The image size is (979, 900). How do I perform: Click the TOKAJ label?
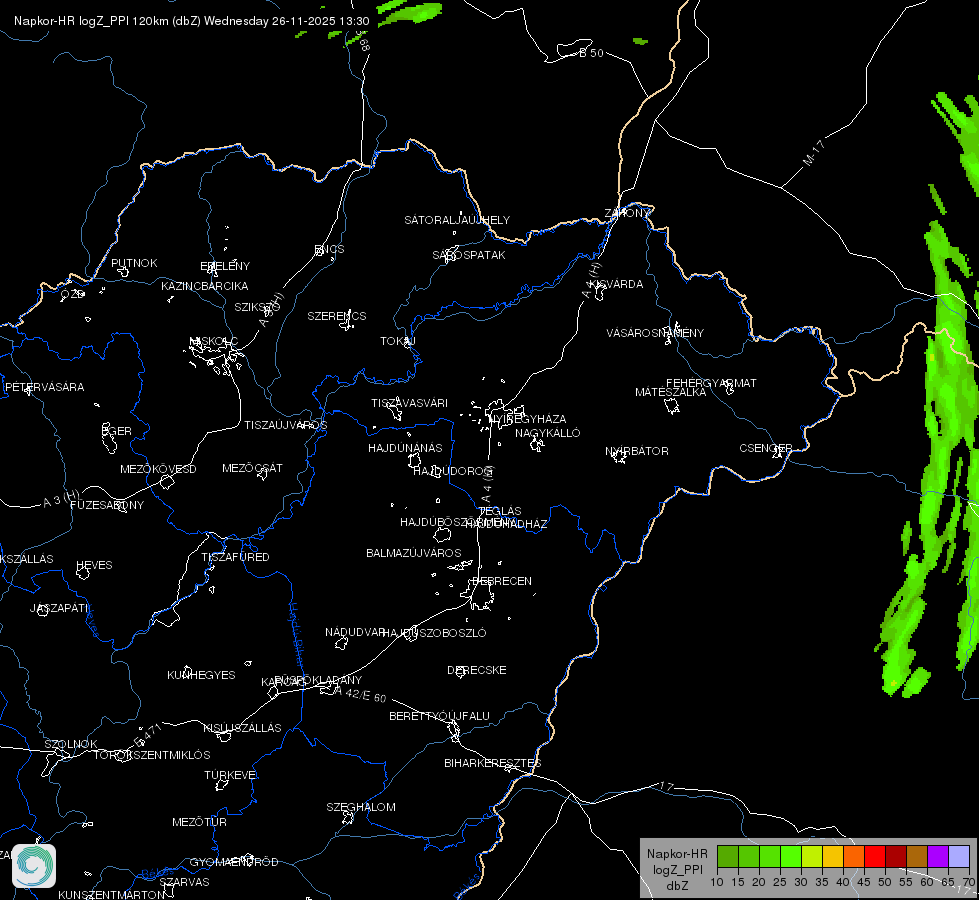click(398, 341)
